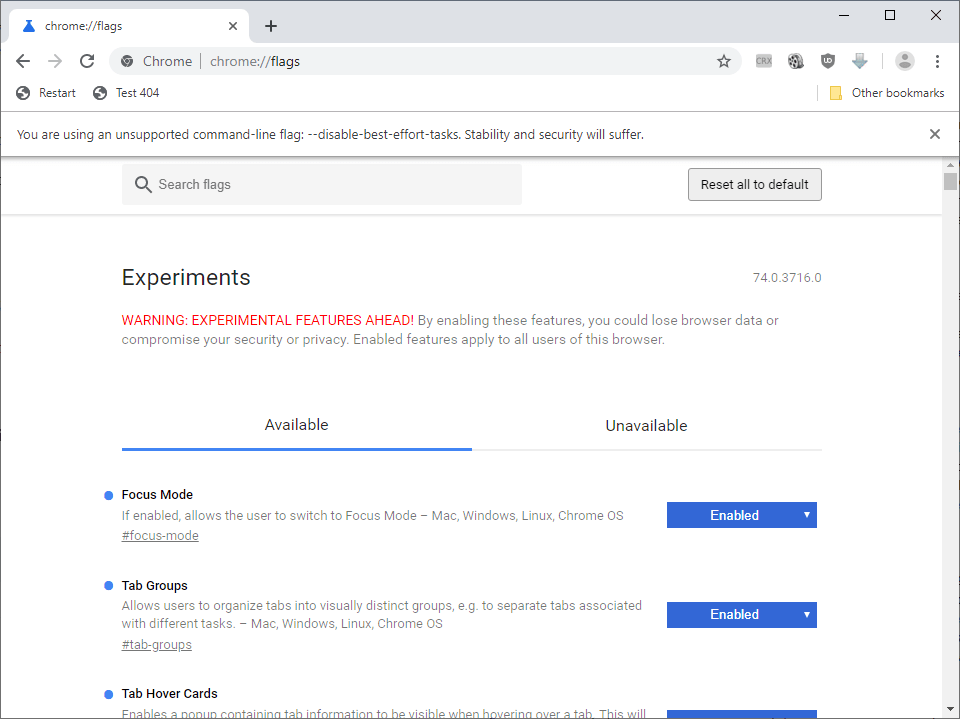This screenshot has width=960, height=719.
Task: Click the page vertical scrollbar thumb
Action: 950,182
